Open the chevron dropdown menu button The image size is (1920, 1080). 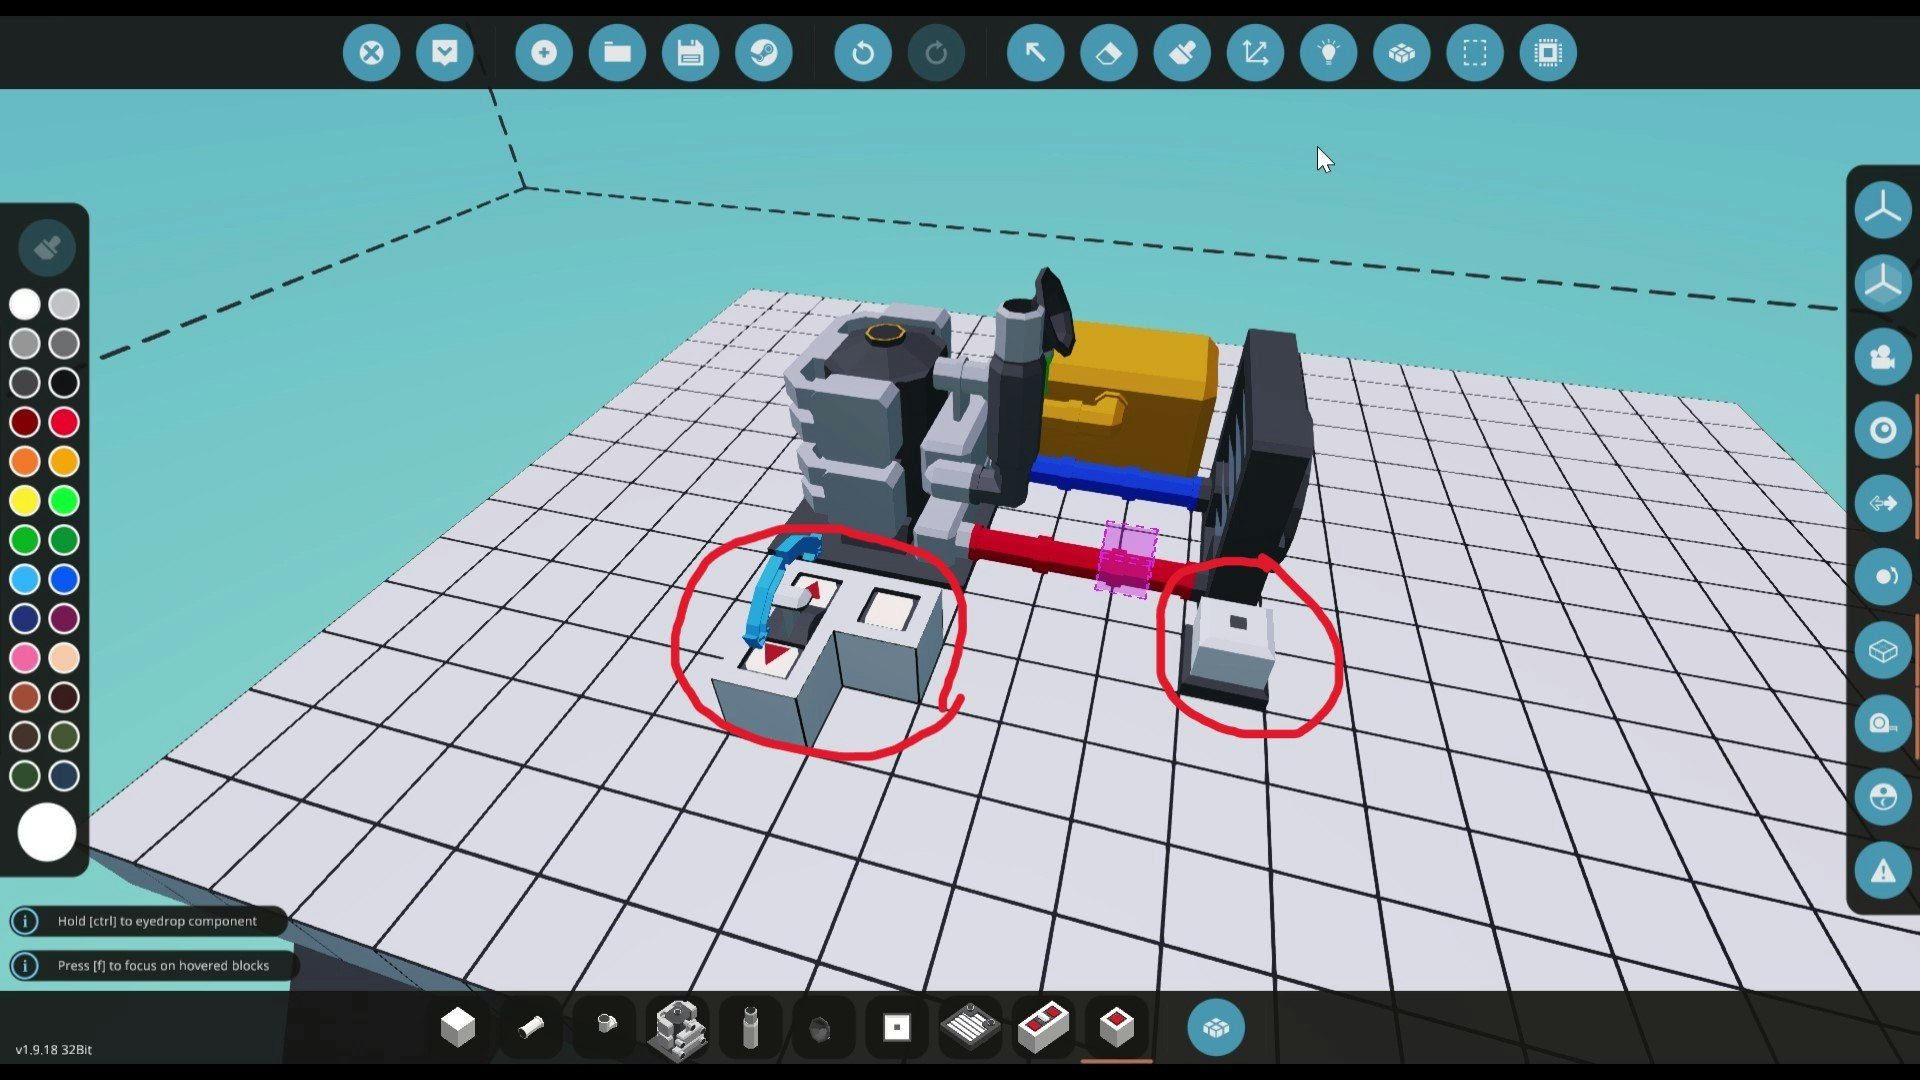[x=445, y=52]
